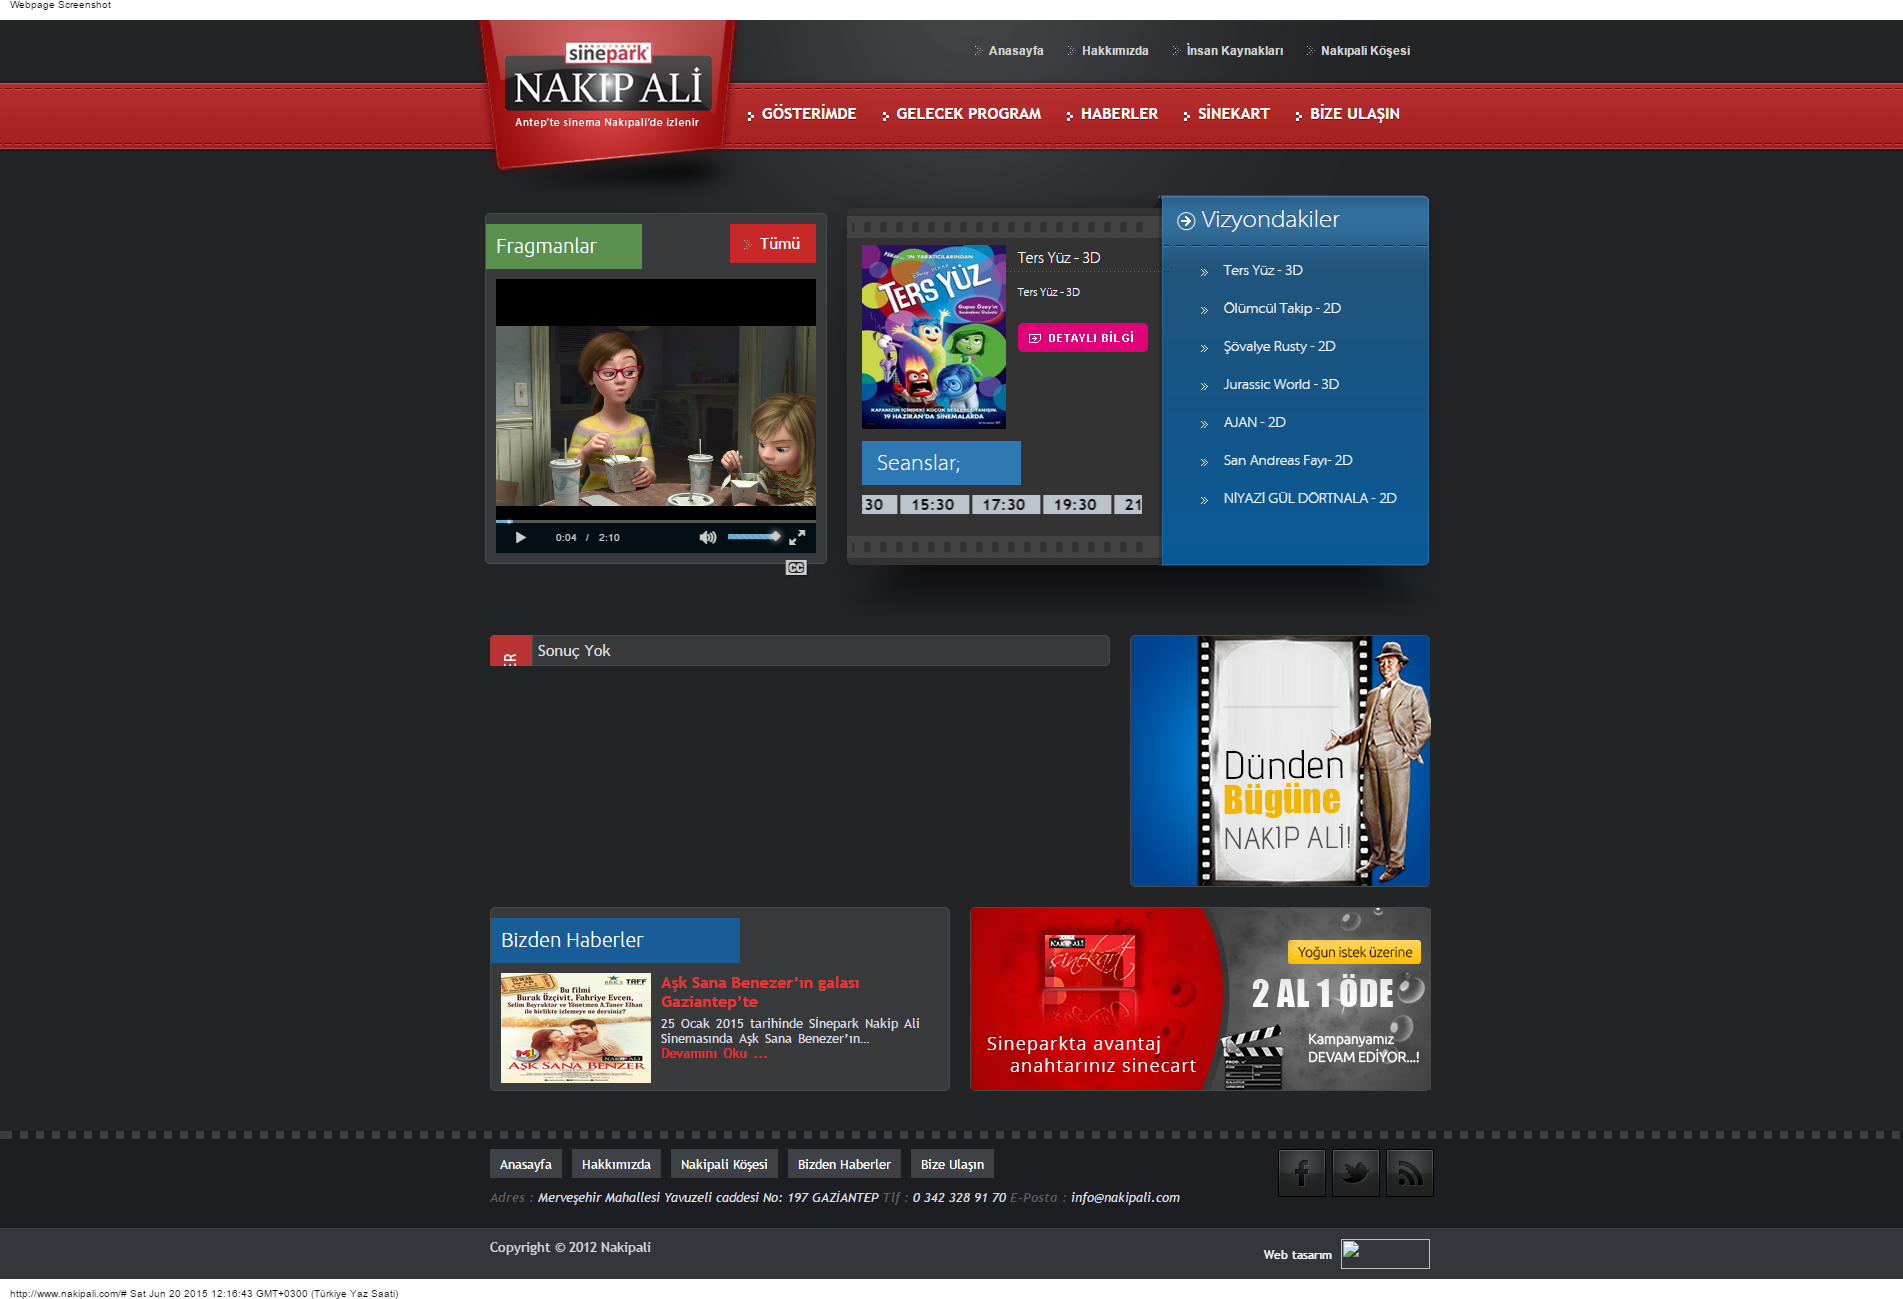Adjust the video volume slider

[754, 537]
